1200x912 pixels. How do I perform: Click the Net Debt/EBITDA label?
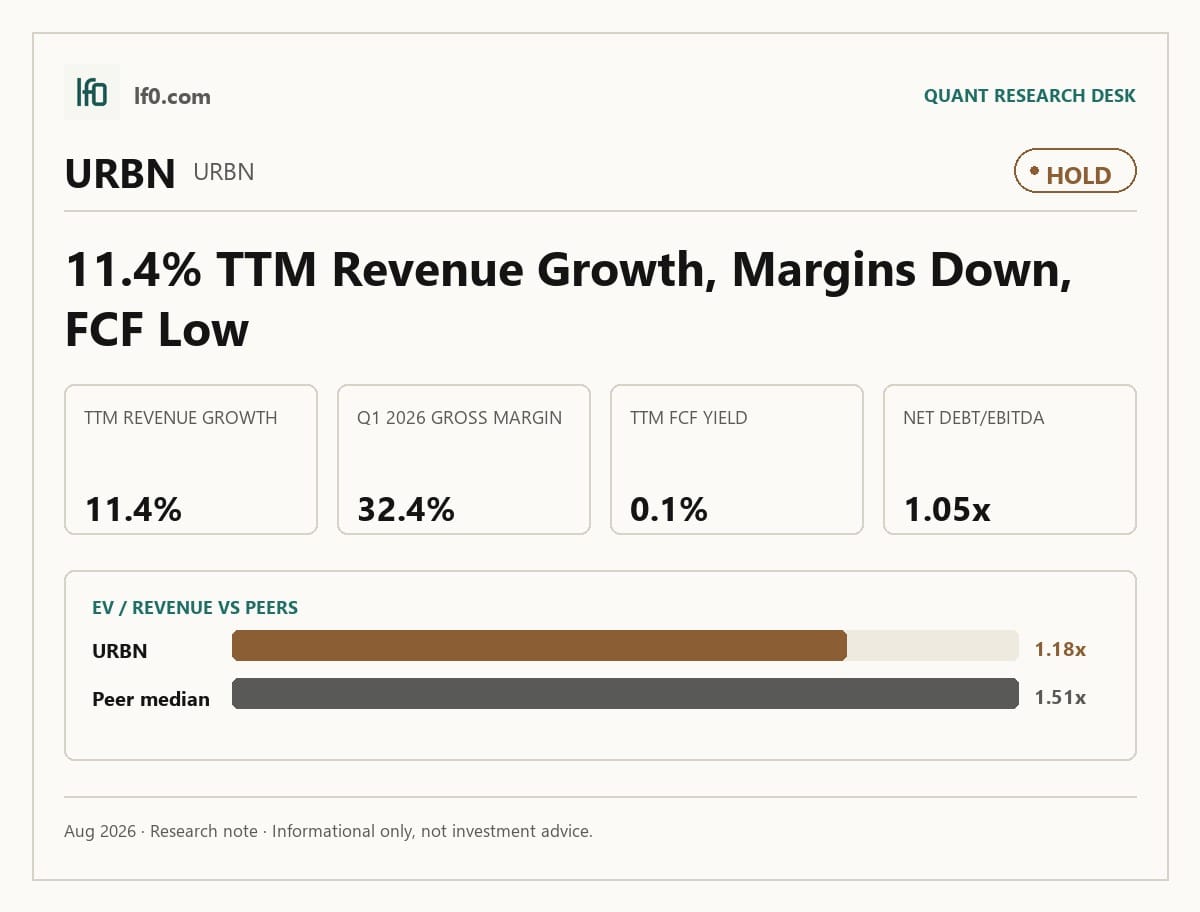click(973, 418)
